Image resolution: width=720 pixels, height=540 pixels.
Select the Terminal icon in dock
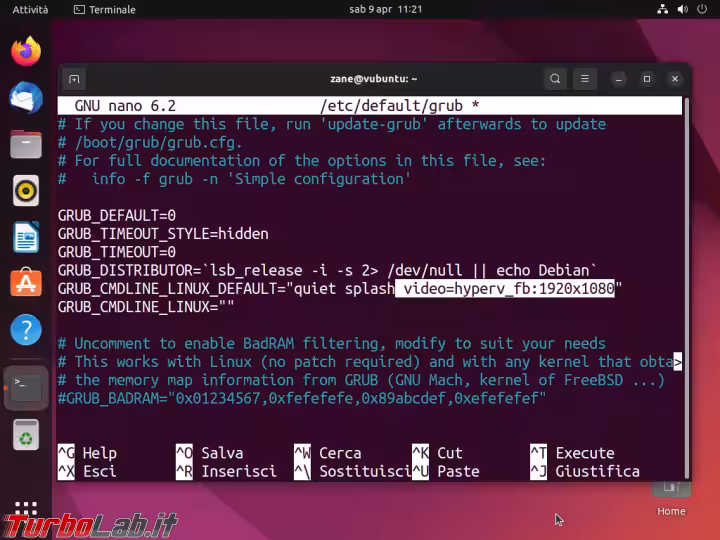point(26,388)
